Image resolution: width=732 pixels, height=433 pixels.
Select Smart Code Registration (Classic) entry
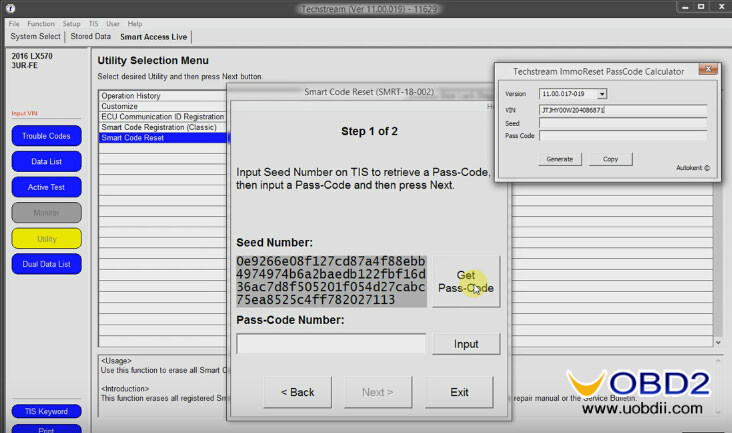tap(162, 127)
